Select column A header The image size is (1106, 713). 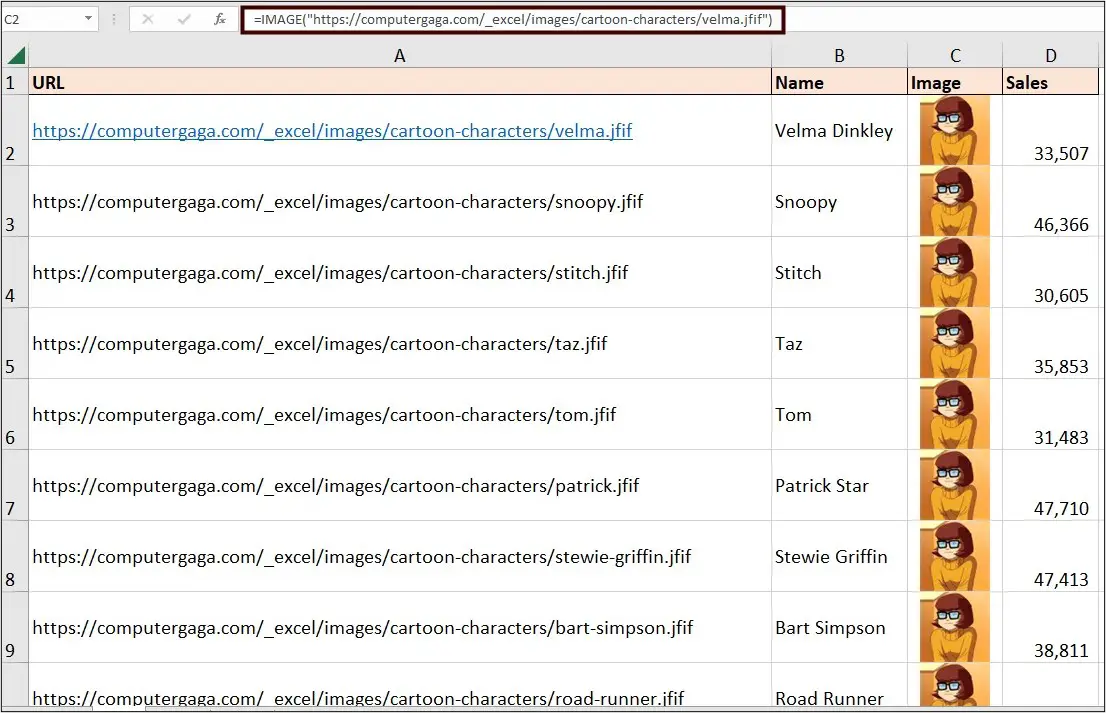coord(399,55)
